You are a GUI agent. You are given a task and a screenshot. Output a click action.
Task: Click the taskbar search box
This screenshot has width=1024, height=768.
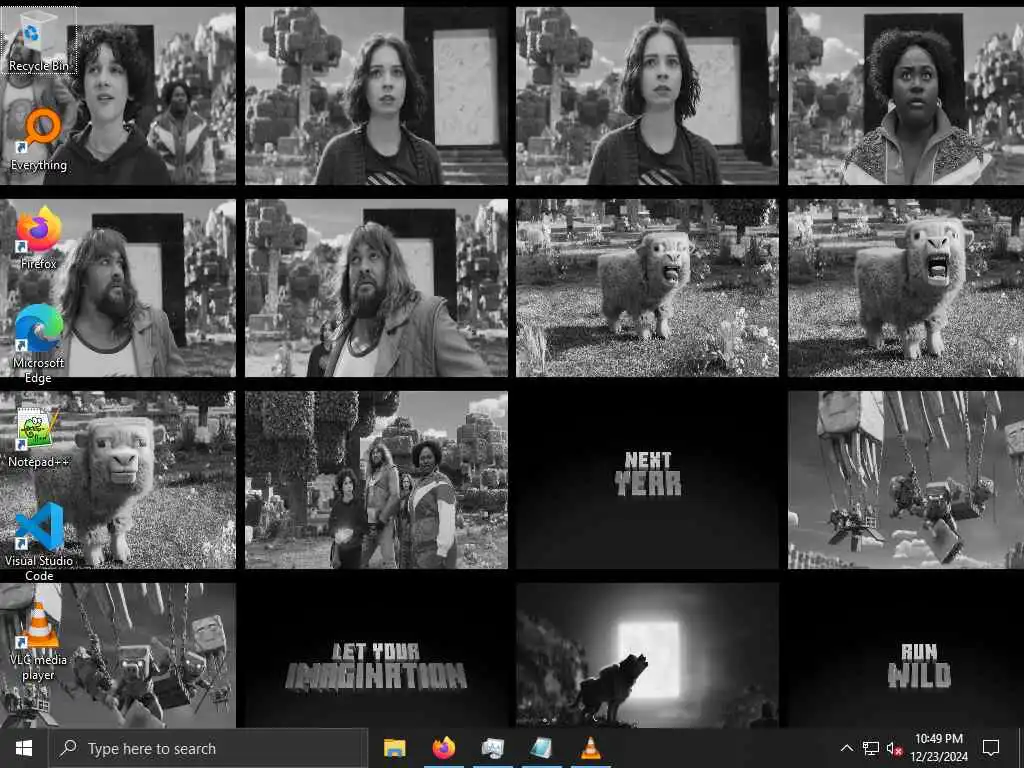point(208,748)
